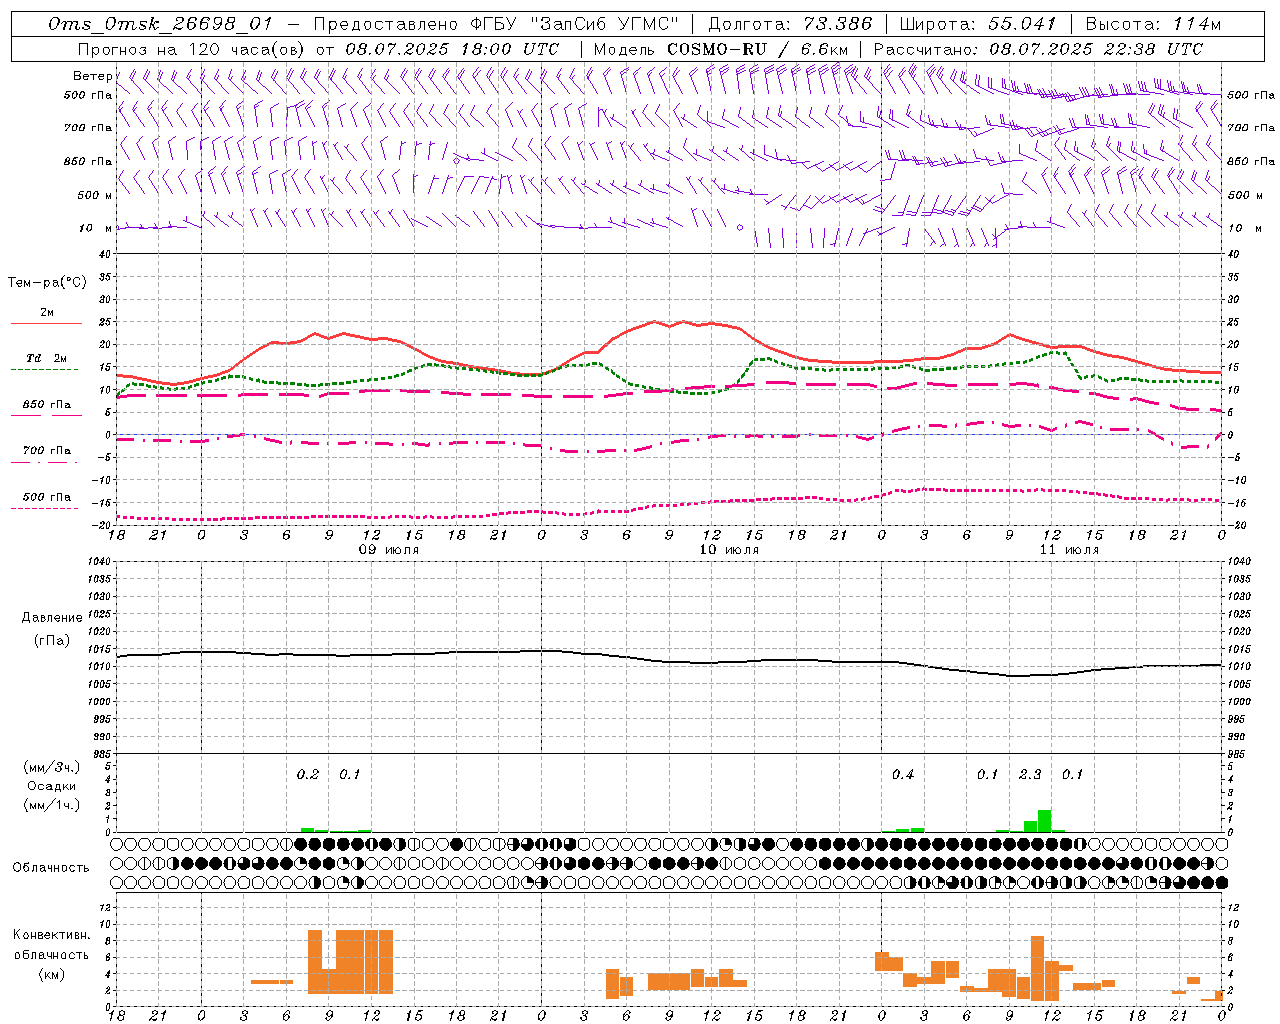This screenshot has width=1280, height=1024.
Task: Click the "Конвективн." convective cloud label
Action: (51, 935)
